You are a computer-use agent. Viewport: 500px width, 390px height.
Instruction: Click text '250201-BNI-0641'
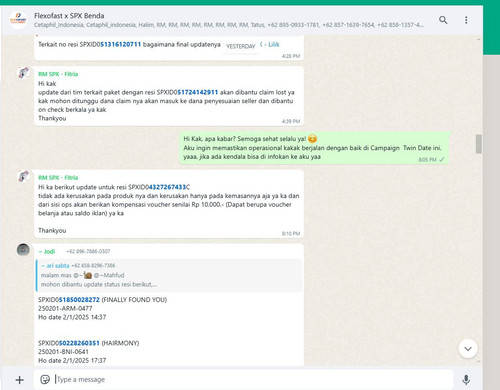point(63,352)
